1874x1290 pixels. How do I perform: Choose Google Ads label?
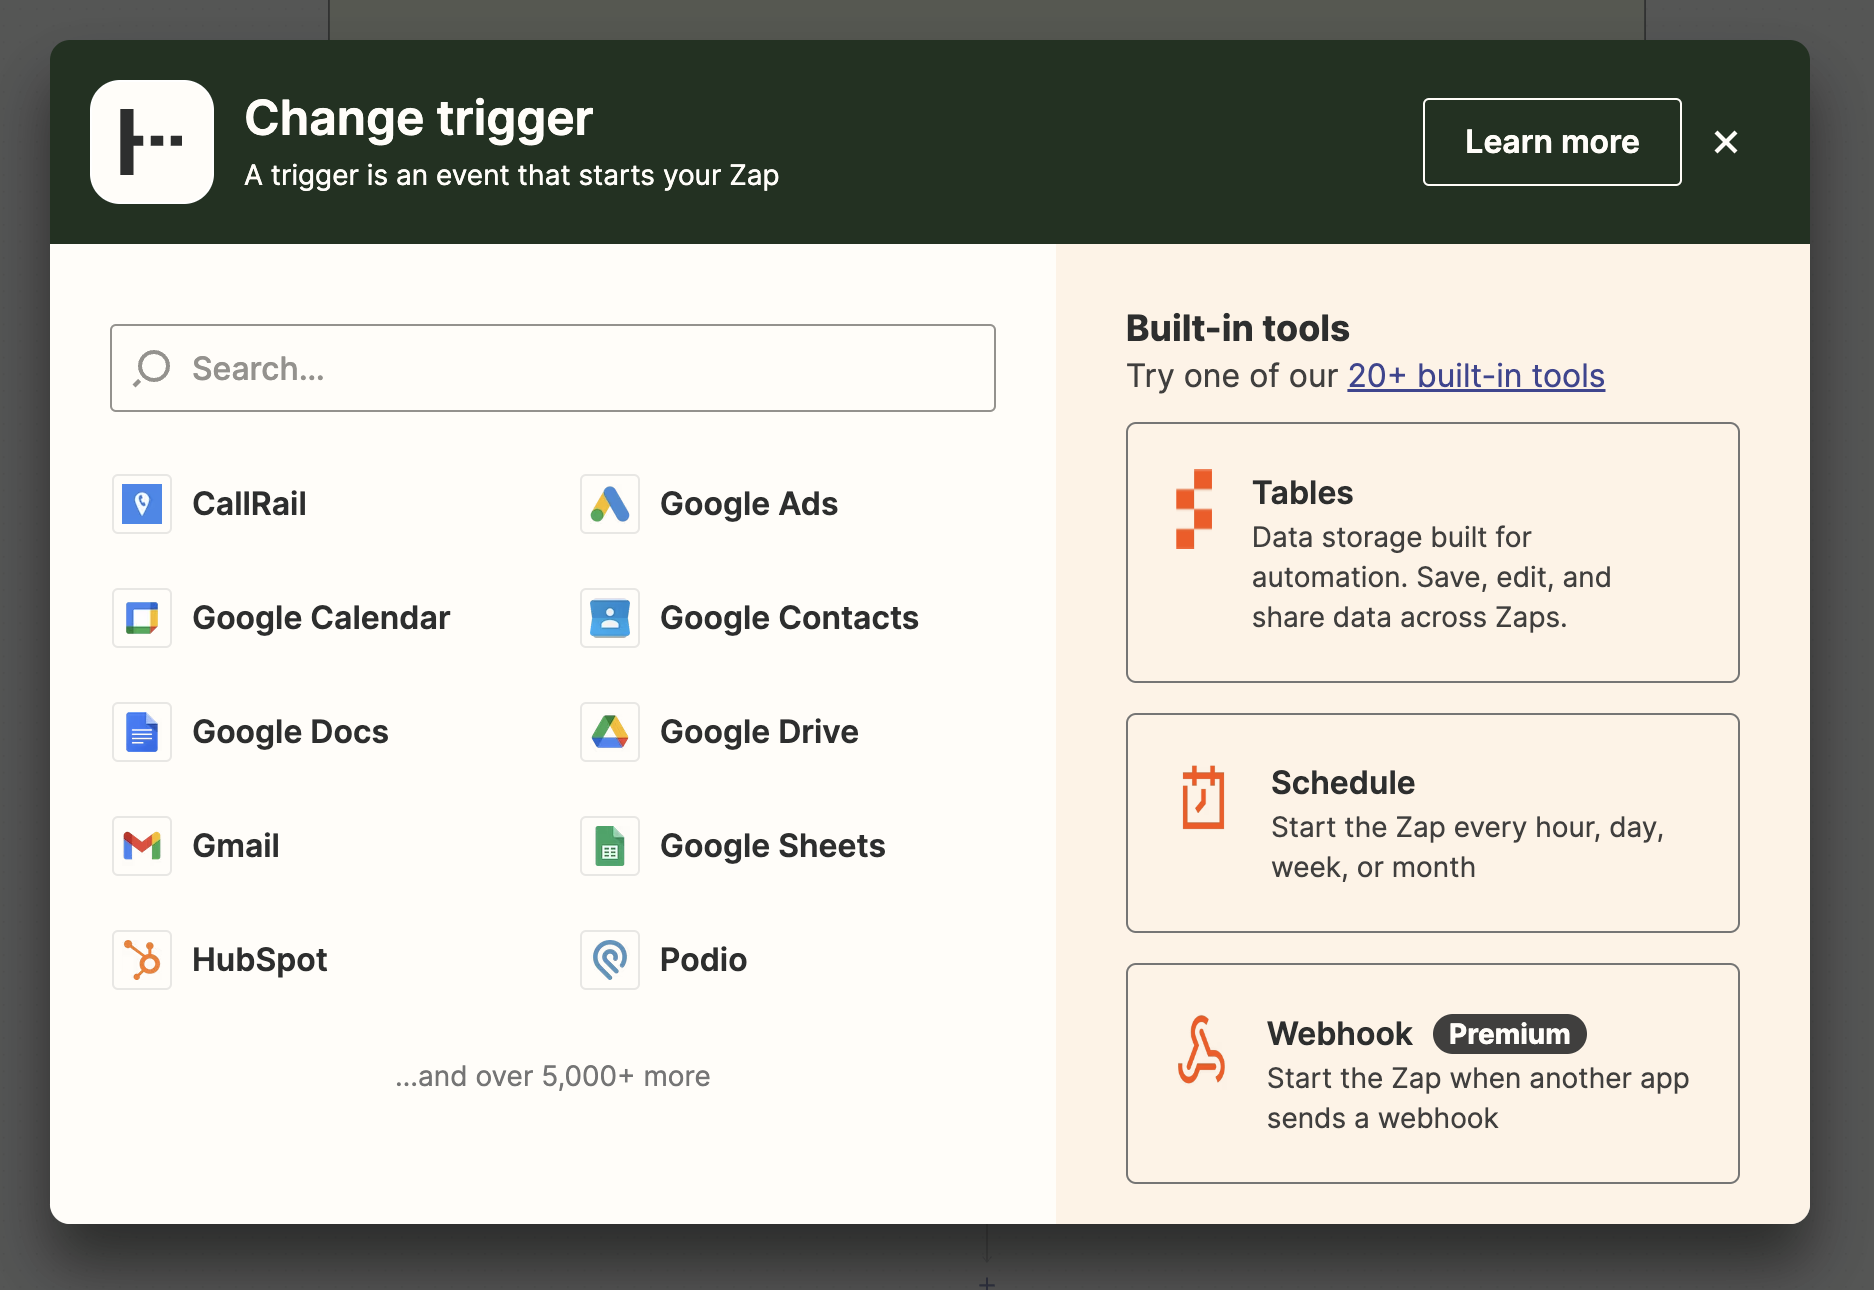[x=749, y=504]
